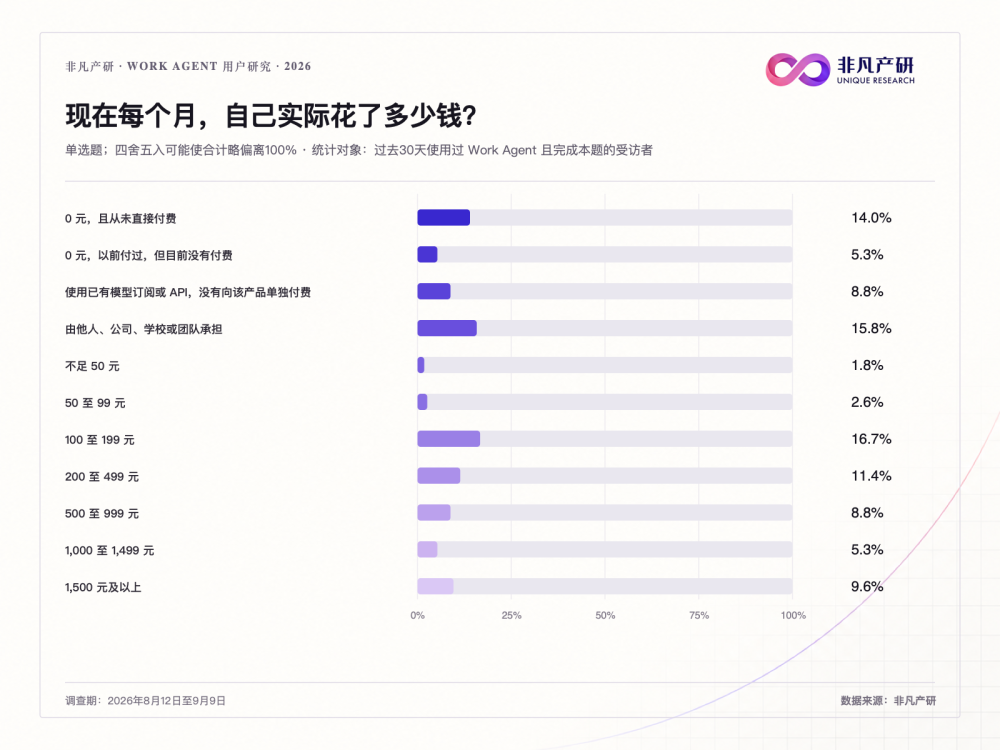Select label 200 至 499 元

(101, 477)
